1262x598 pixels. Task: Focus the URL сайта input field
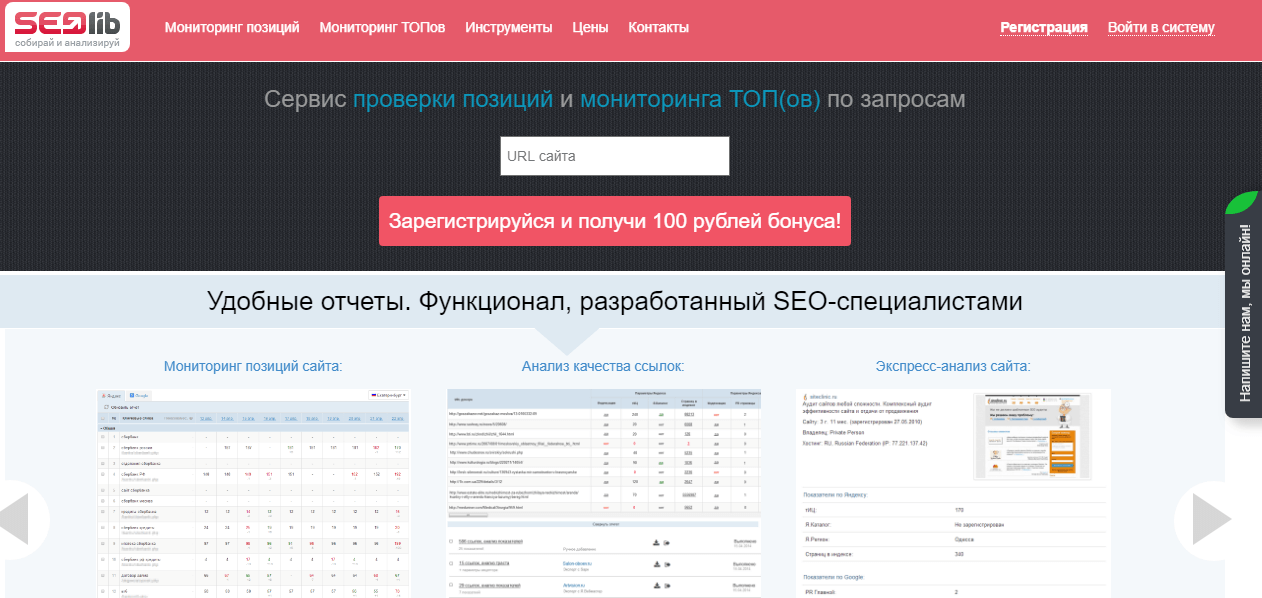click(615, 156)
